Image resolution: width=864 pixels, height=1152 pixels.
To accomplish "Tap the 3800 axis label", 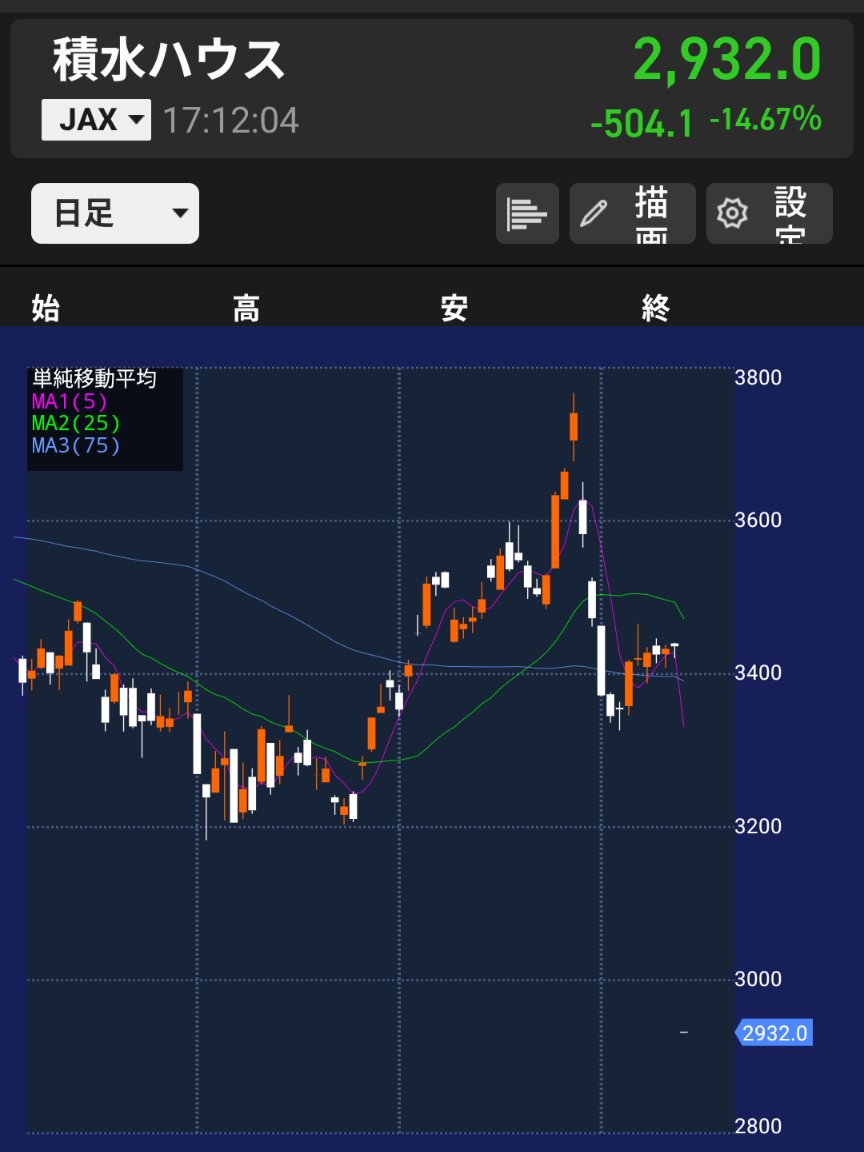I will [x=757, y=378].
